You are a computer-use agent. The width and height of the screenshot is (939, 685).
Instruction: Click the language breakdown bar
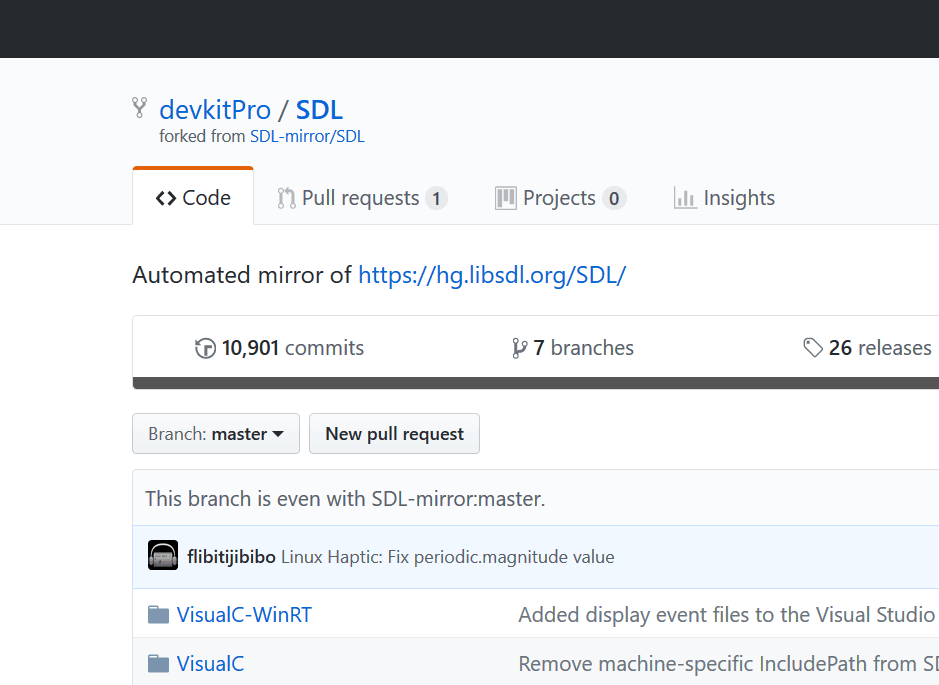536,383
